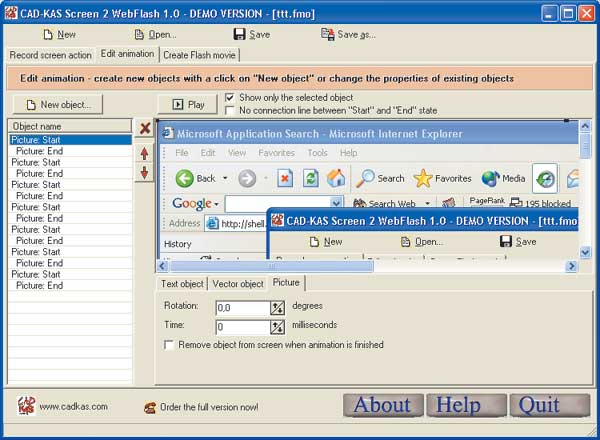Screen dimensions: 600x440
Task: Click the order full version icon
Action: [x=150, y=407]
